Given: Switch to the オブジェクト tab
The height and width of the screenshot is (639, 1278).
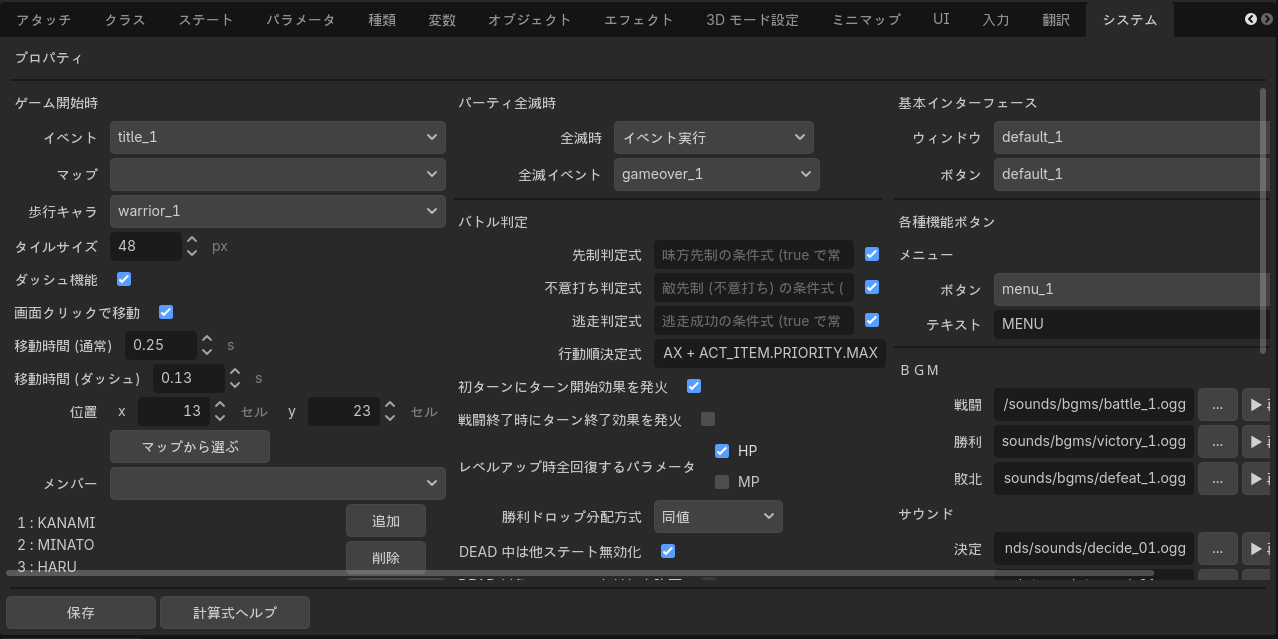Looking at the screenshot, I should click(x=530, y=19).
